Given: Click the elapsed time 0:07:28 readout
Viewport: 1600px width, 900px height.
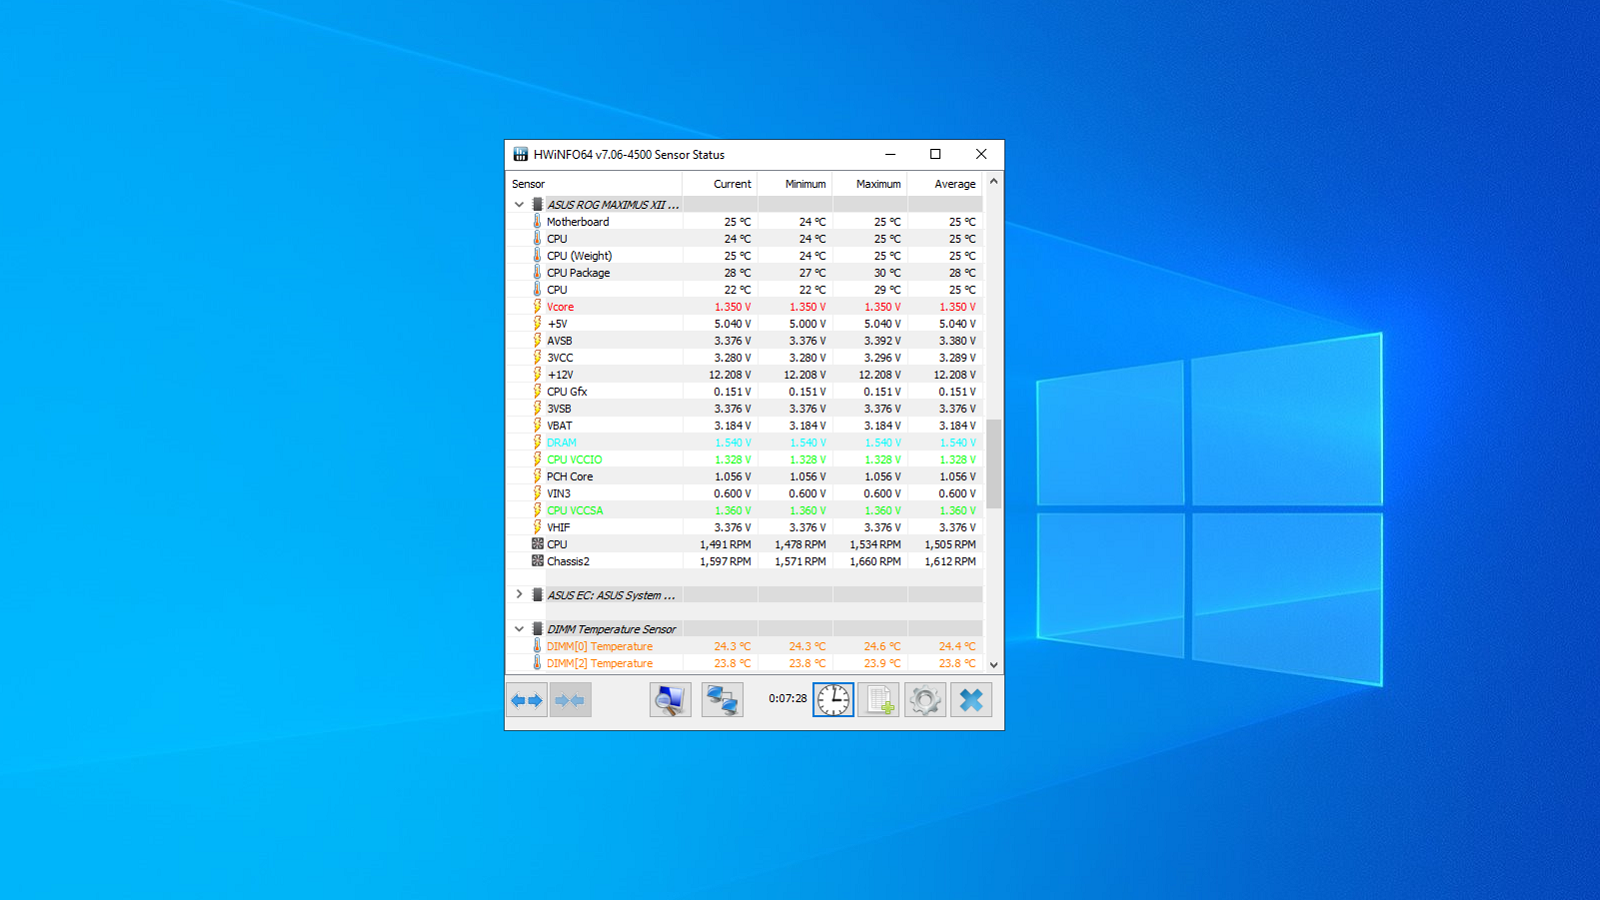Looking at the screenshot, I should click(x=787, y=698).
